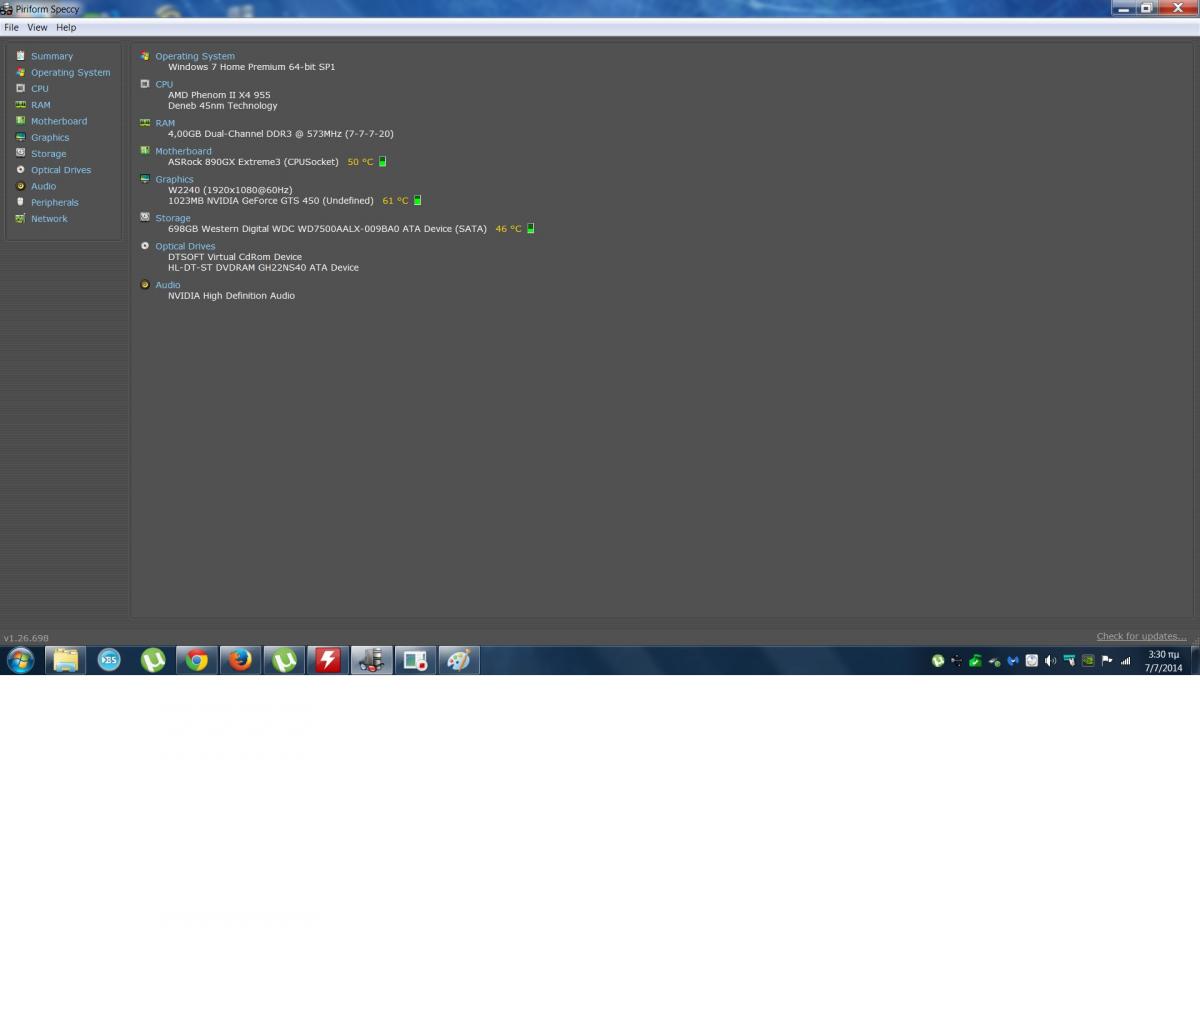Viewport: 1200px width, 1017px height.
Task: Select Audio in the sidebar
Action: pyautogui.click(x=43, y=186)
